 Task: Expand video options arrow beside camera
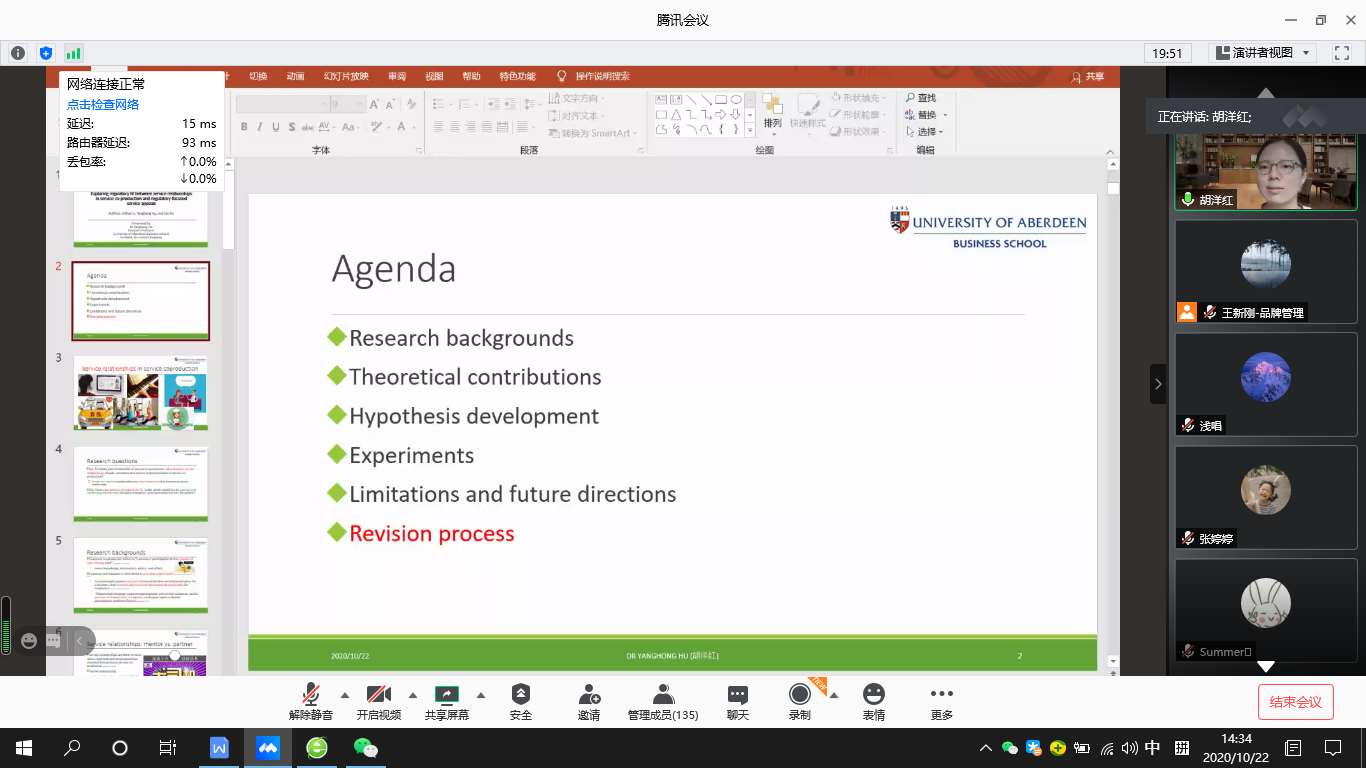[413, 695]
